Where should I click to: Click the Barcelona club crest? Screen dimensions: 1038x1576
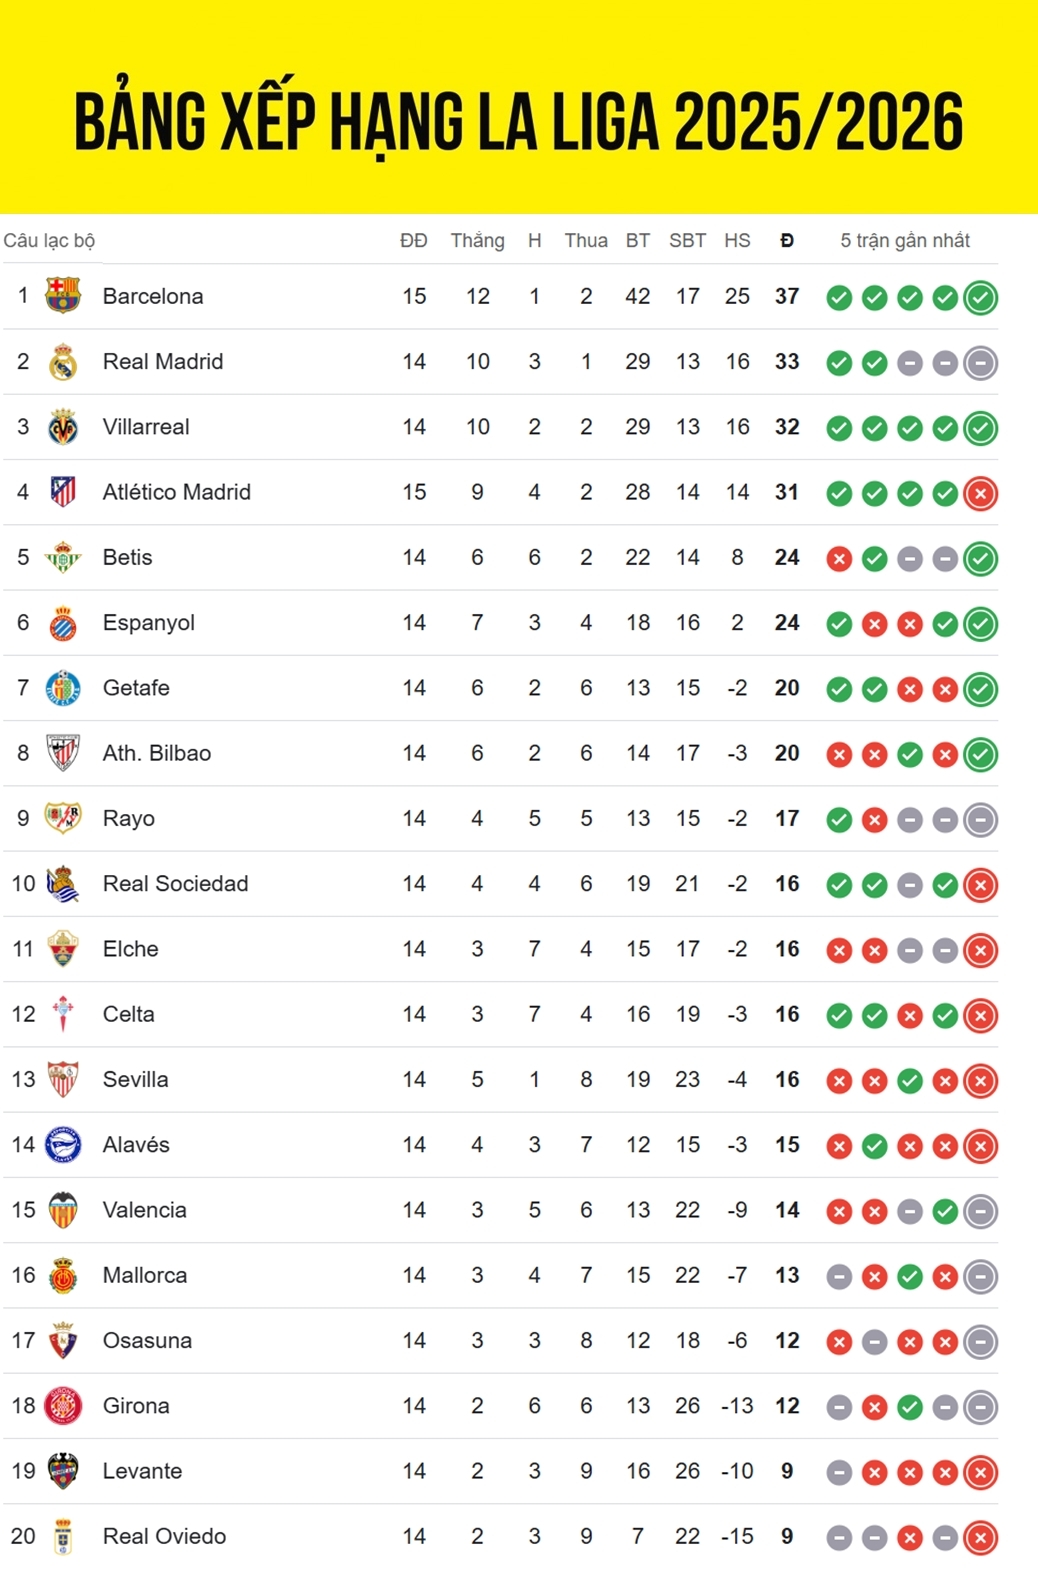[x=63, y=295]
